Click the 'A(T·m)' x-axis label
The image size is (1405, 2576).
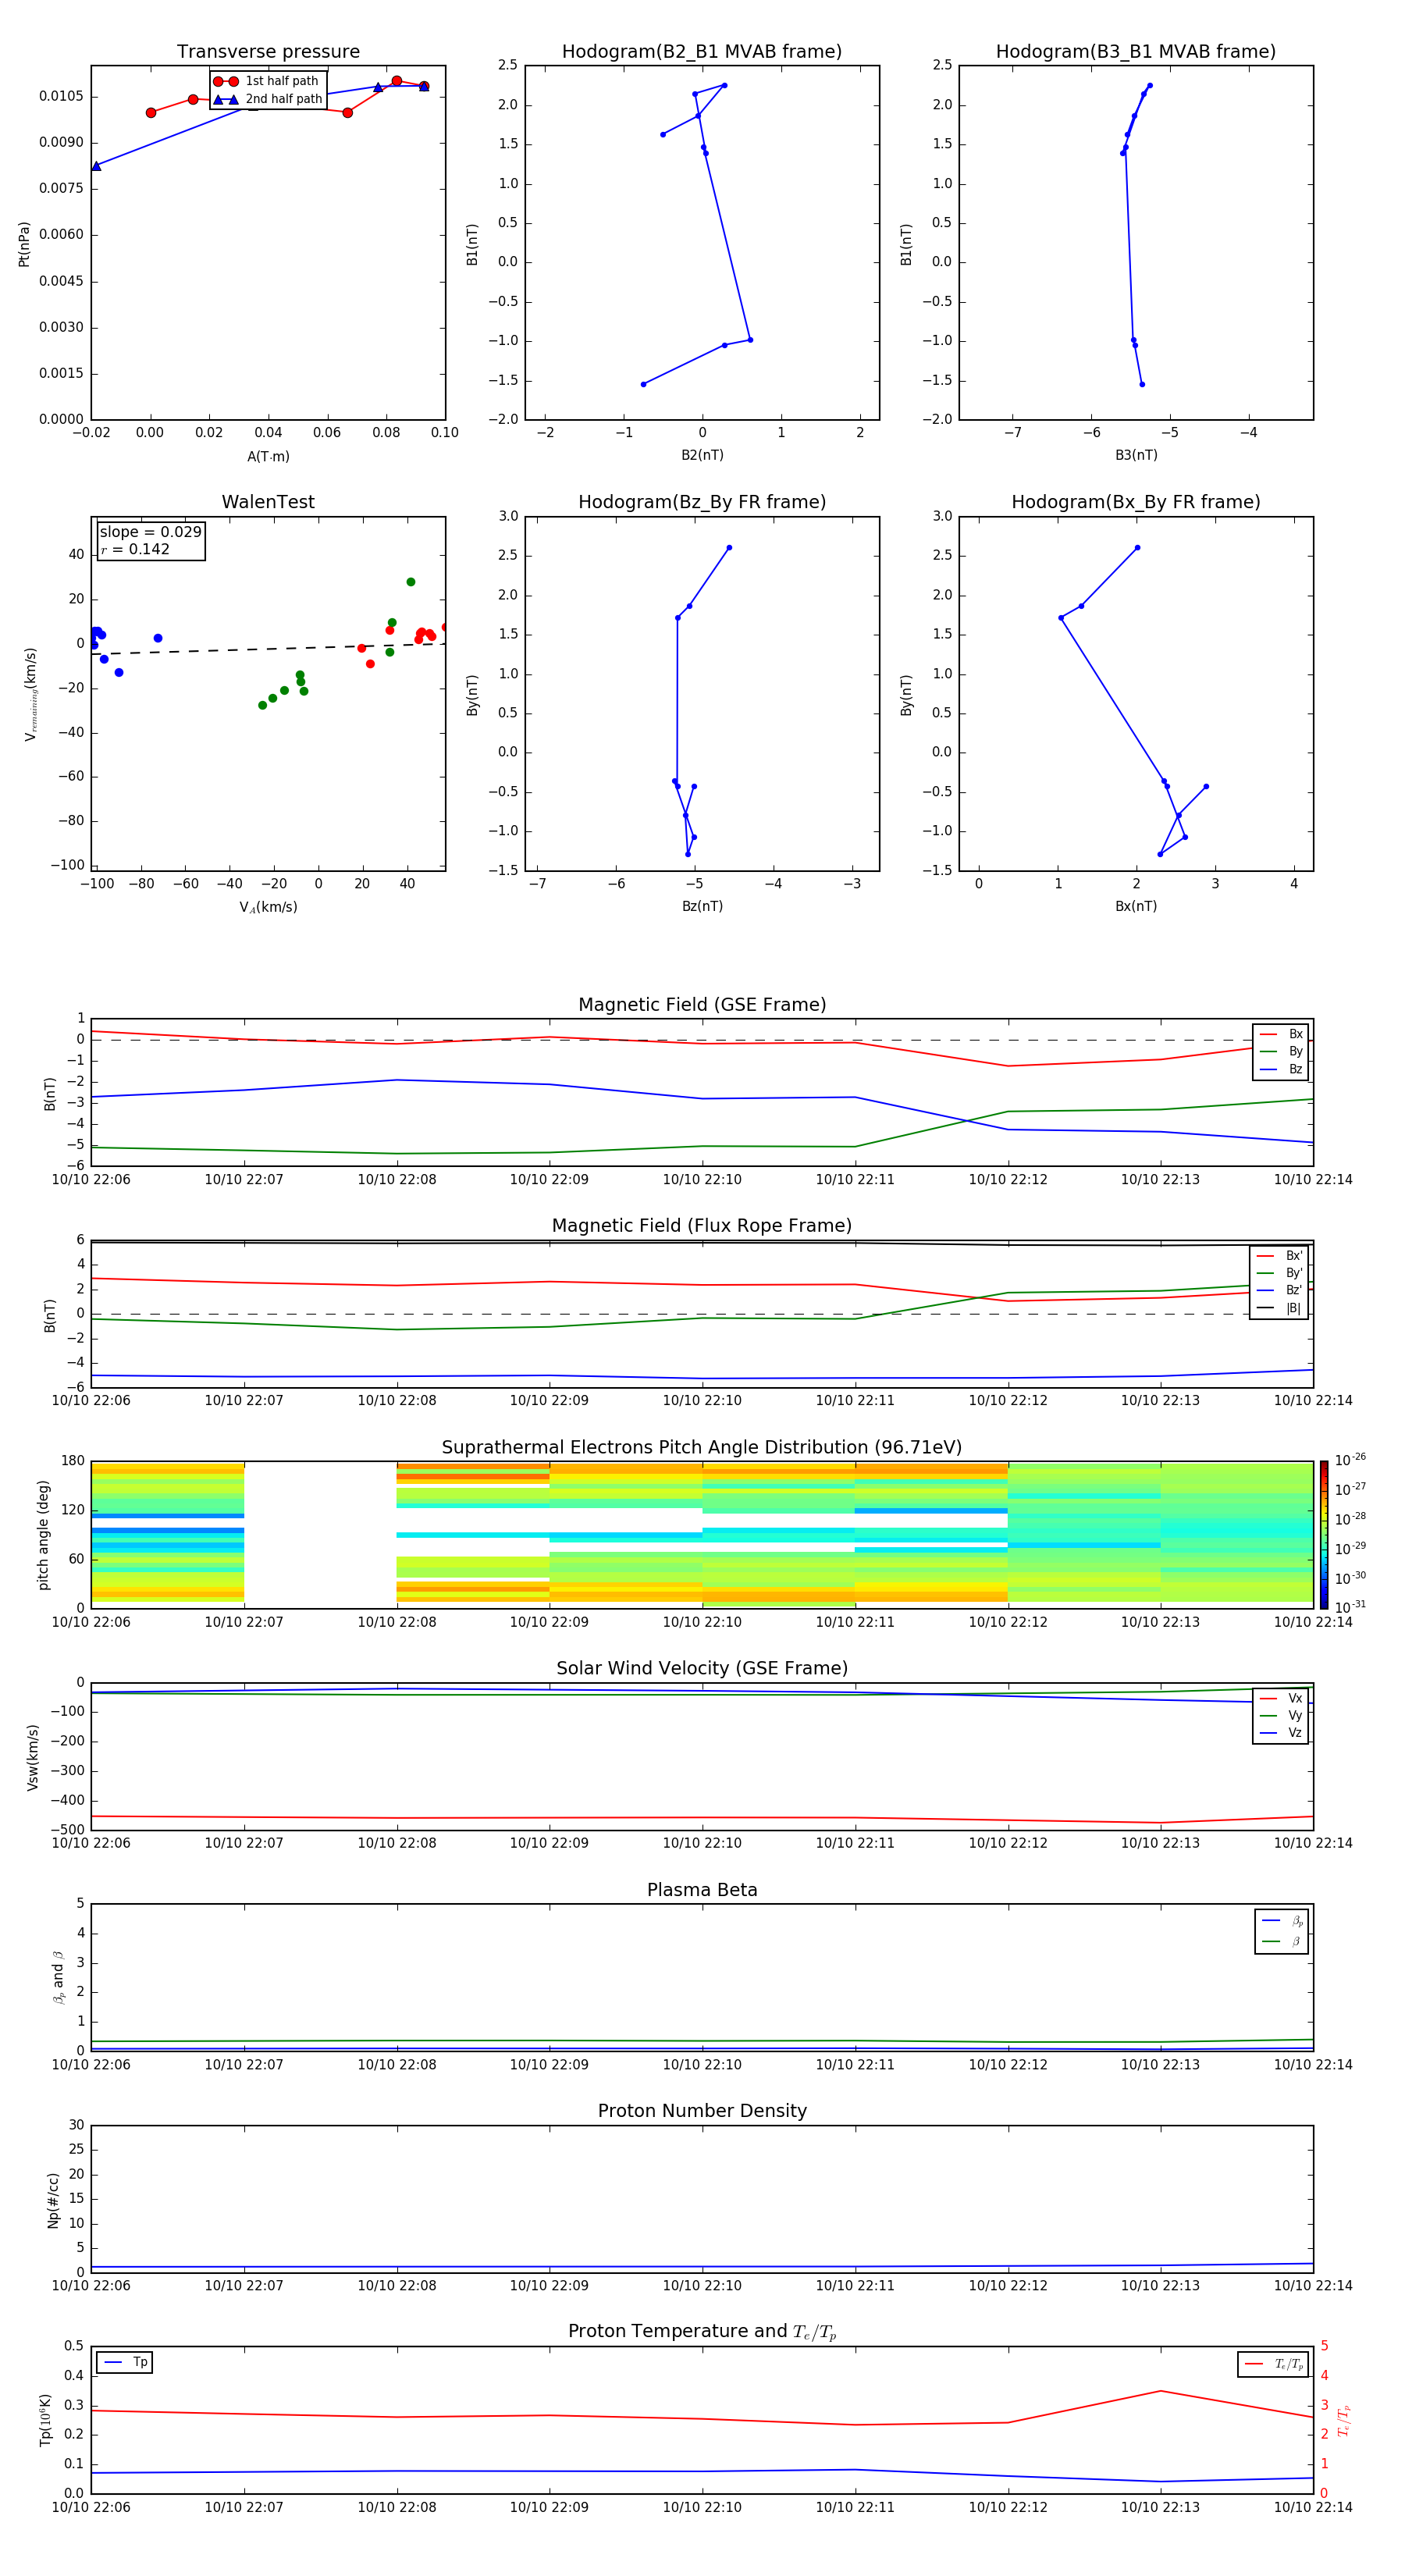(268, 457)
